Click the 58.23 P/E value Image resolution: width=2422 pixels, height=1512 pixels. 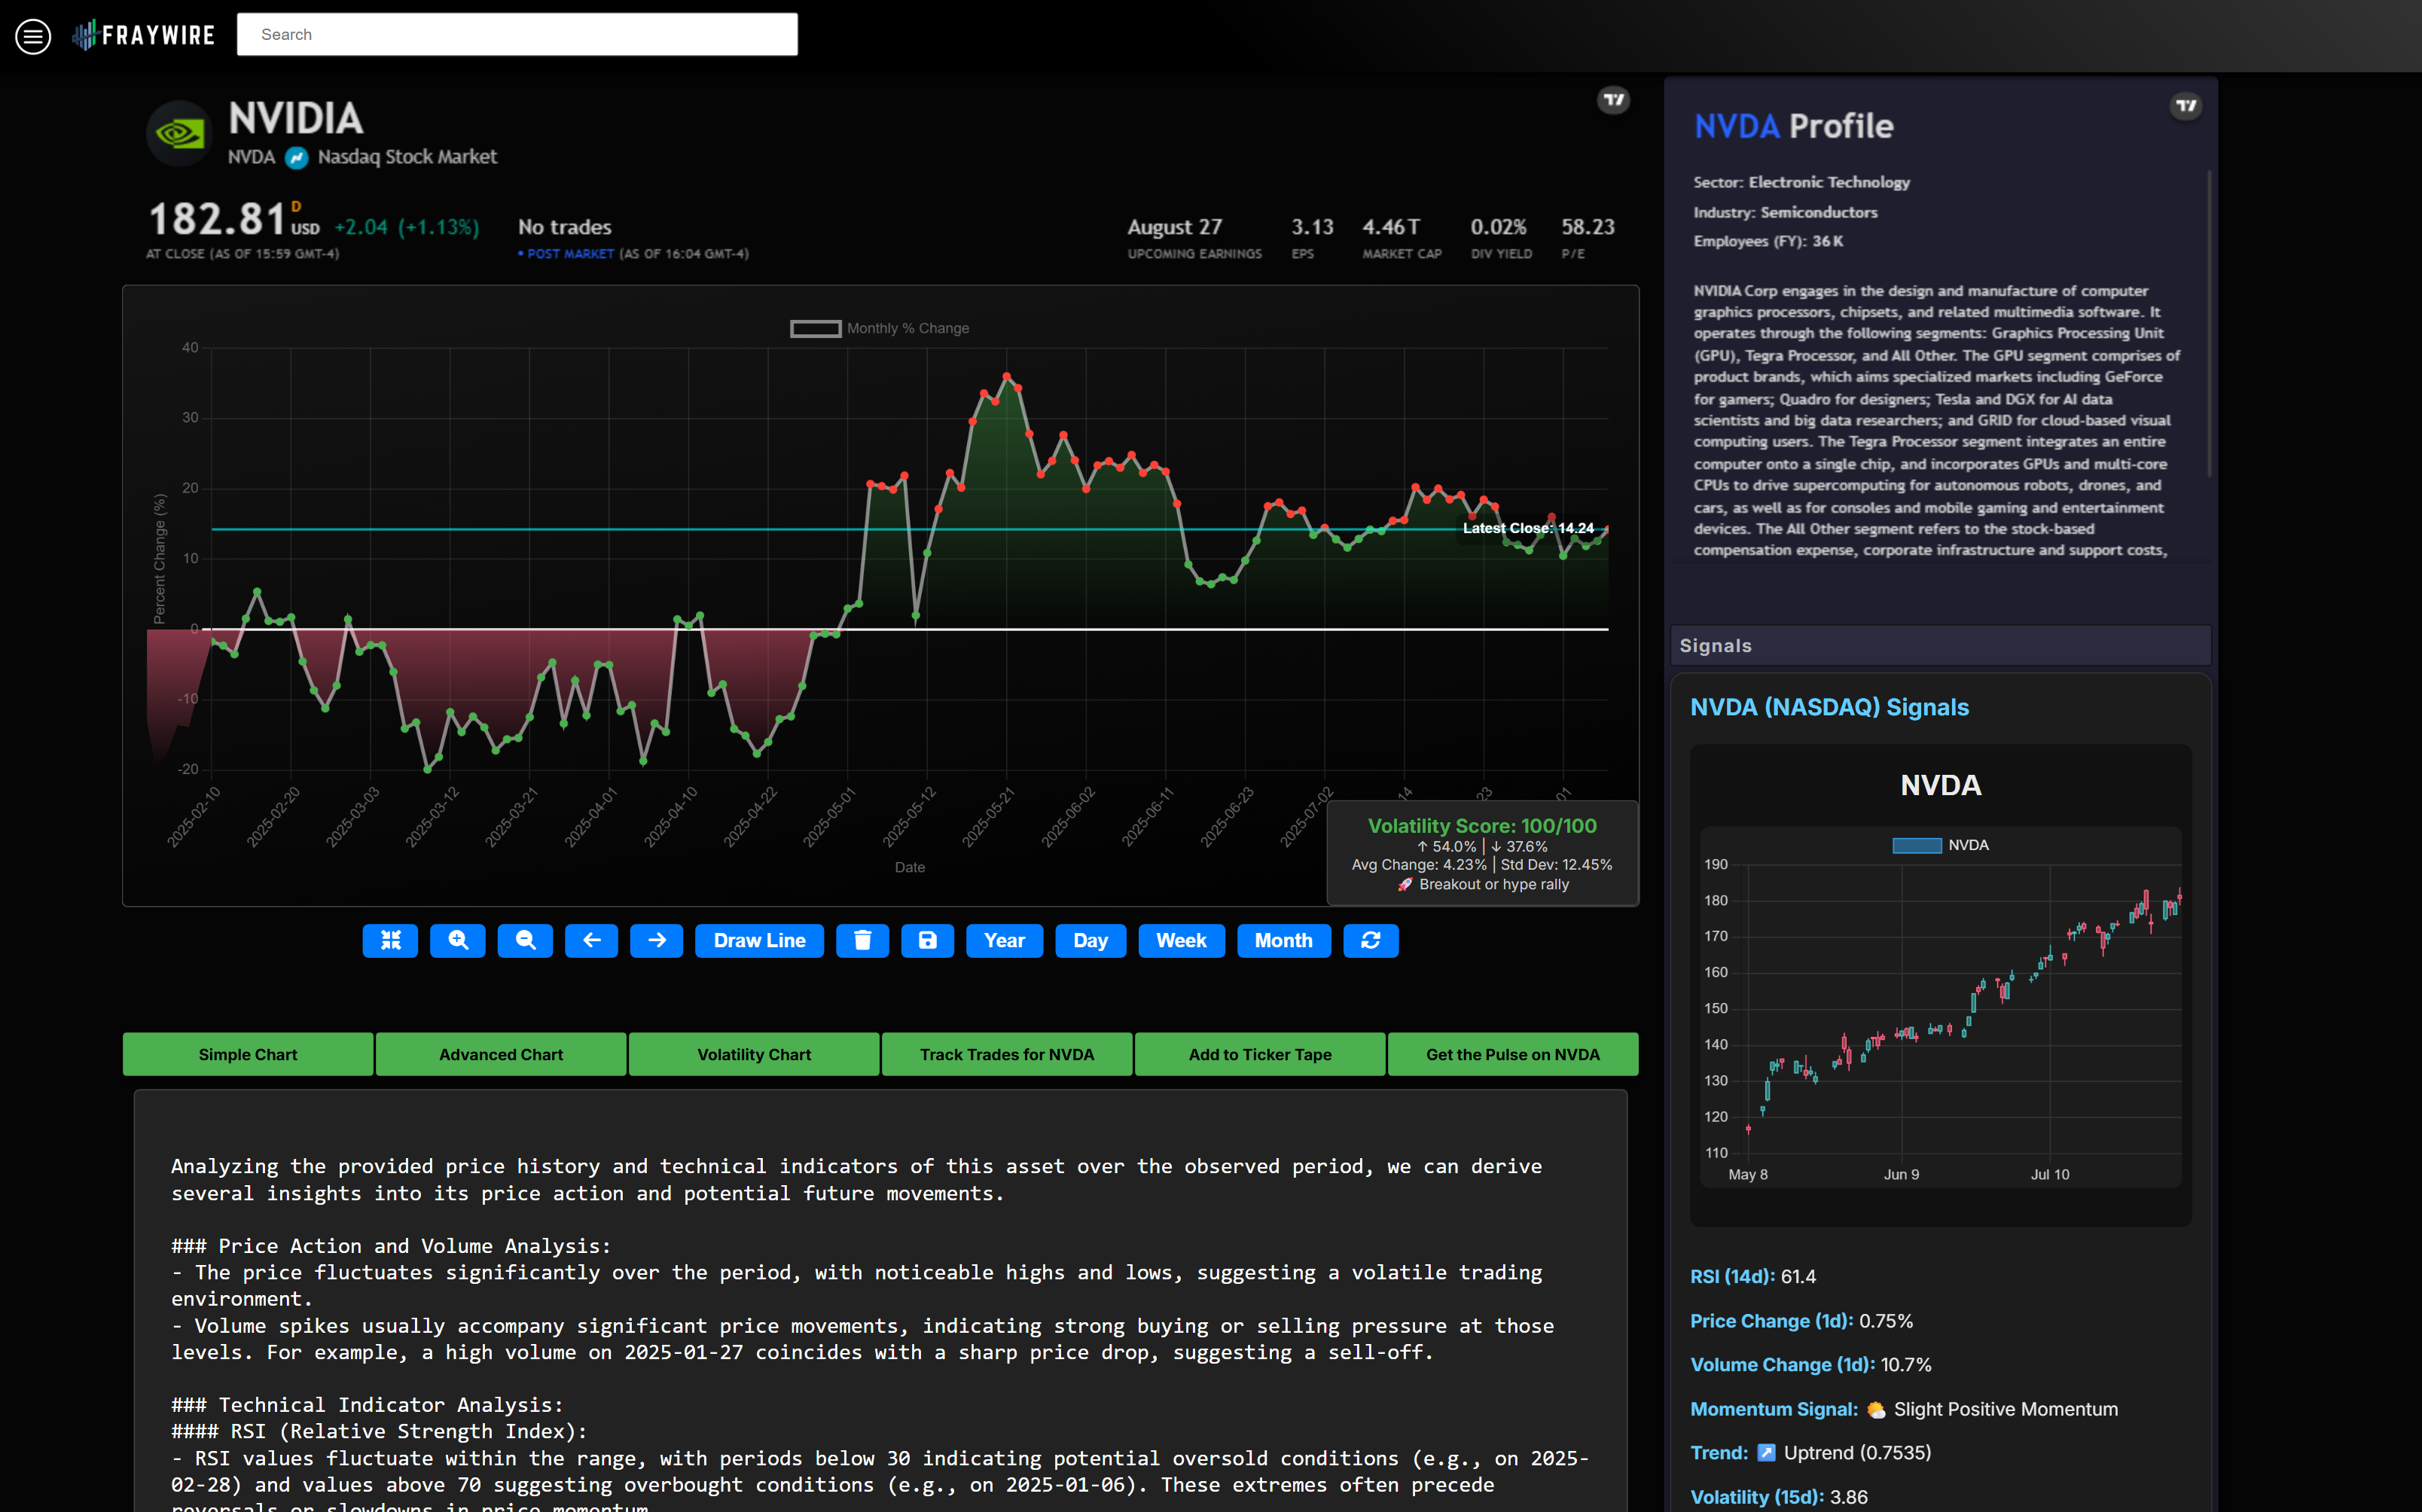[1588, 227]
